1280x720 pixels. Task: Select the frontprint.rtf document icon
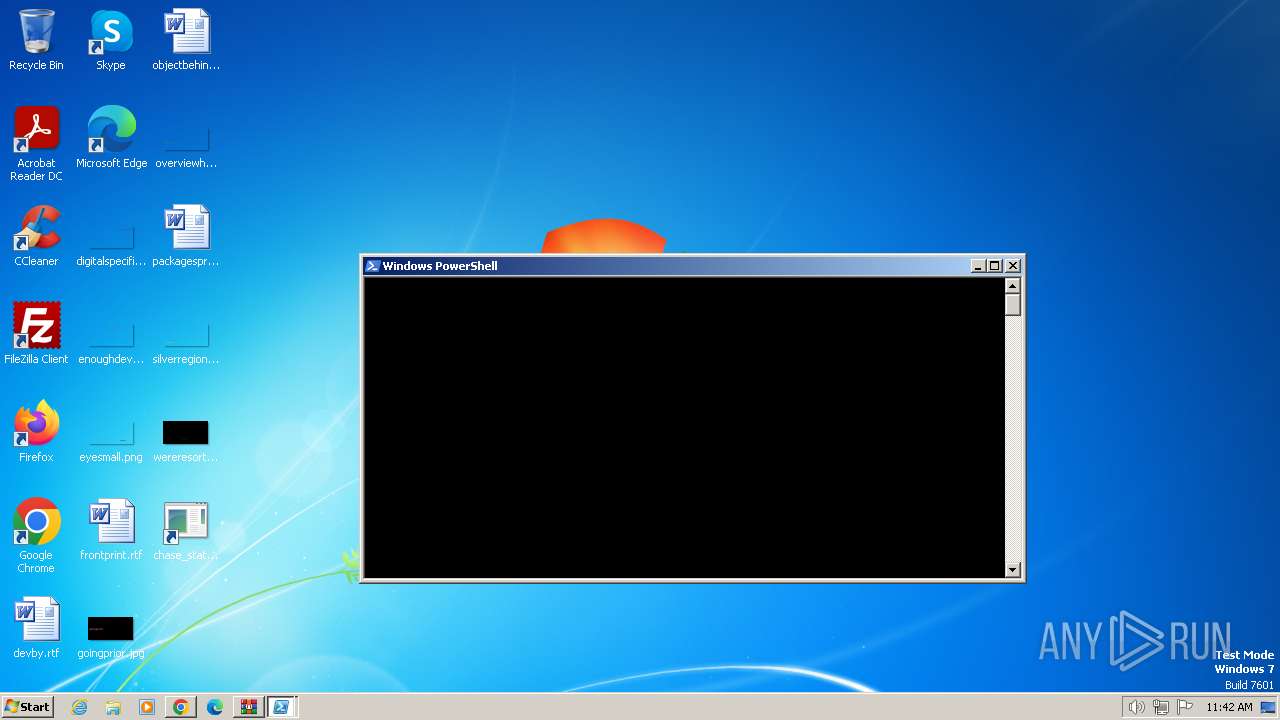coord(111,529)
